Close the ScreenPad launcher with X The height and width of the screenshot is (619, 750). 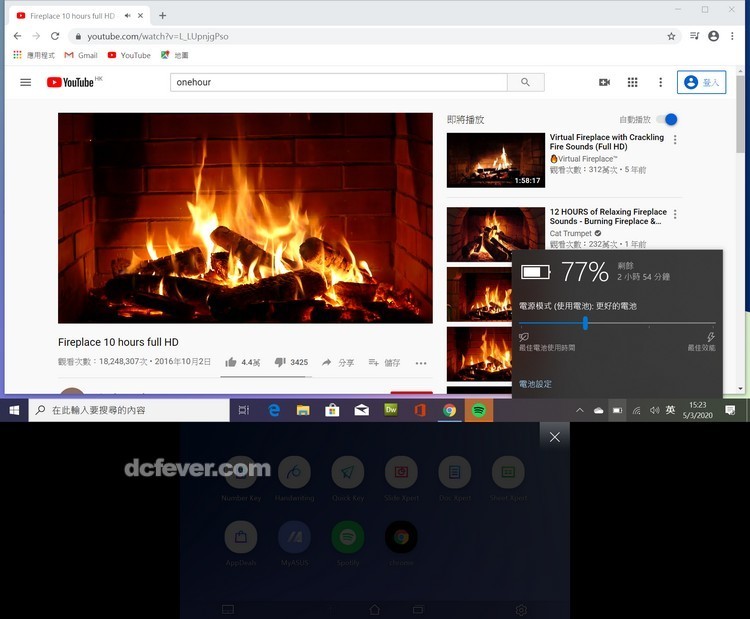pyautogui.click(x=554, y=437)
